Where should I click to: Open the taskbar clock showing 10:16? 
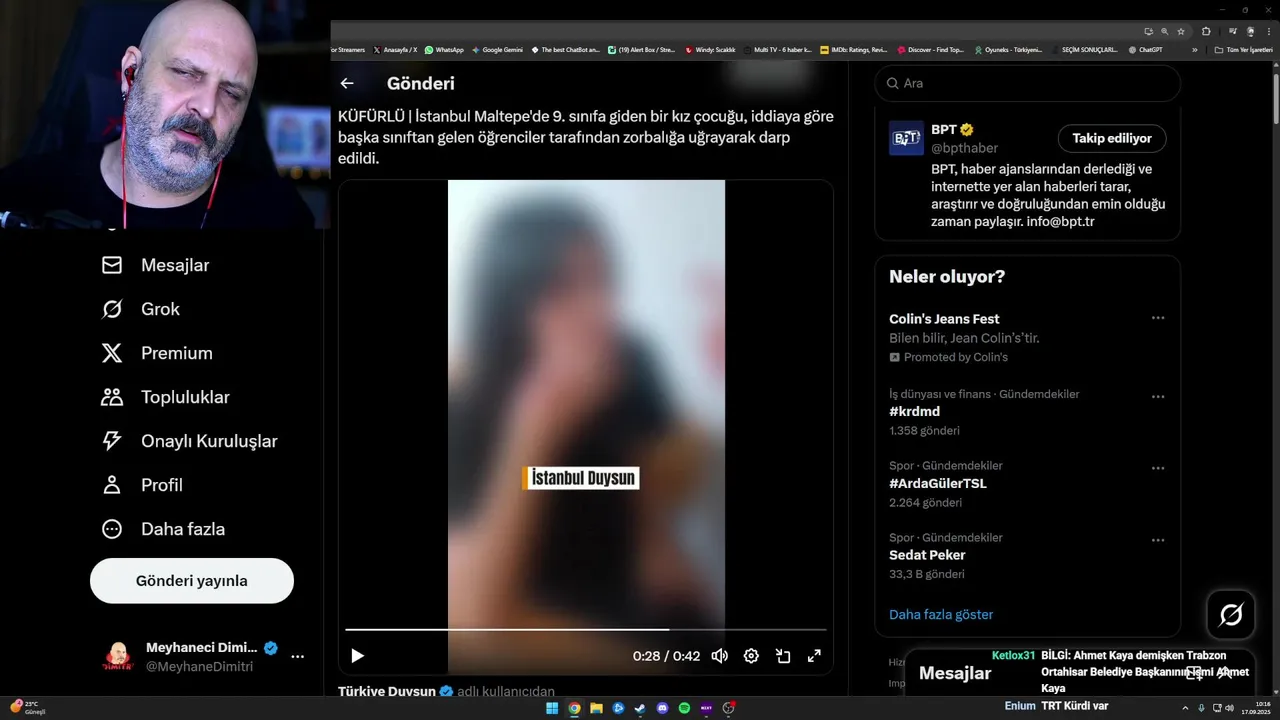[1257, 708]
